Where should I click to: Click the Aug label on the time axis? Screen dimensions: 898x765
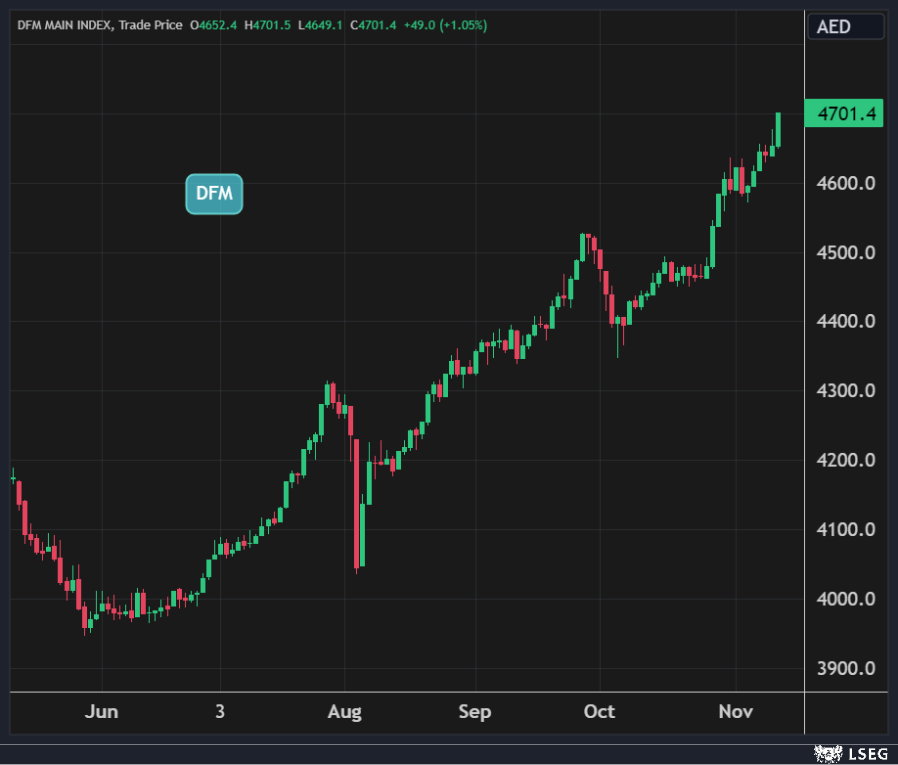click(x=345, y=712)
